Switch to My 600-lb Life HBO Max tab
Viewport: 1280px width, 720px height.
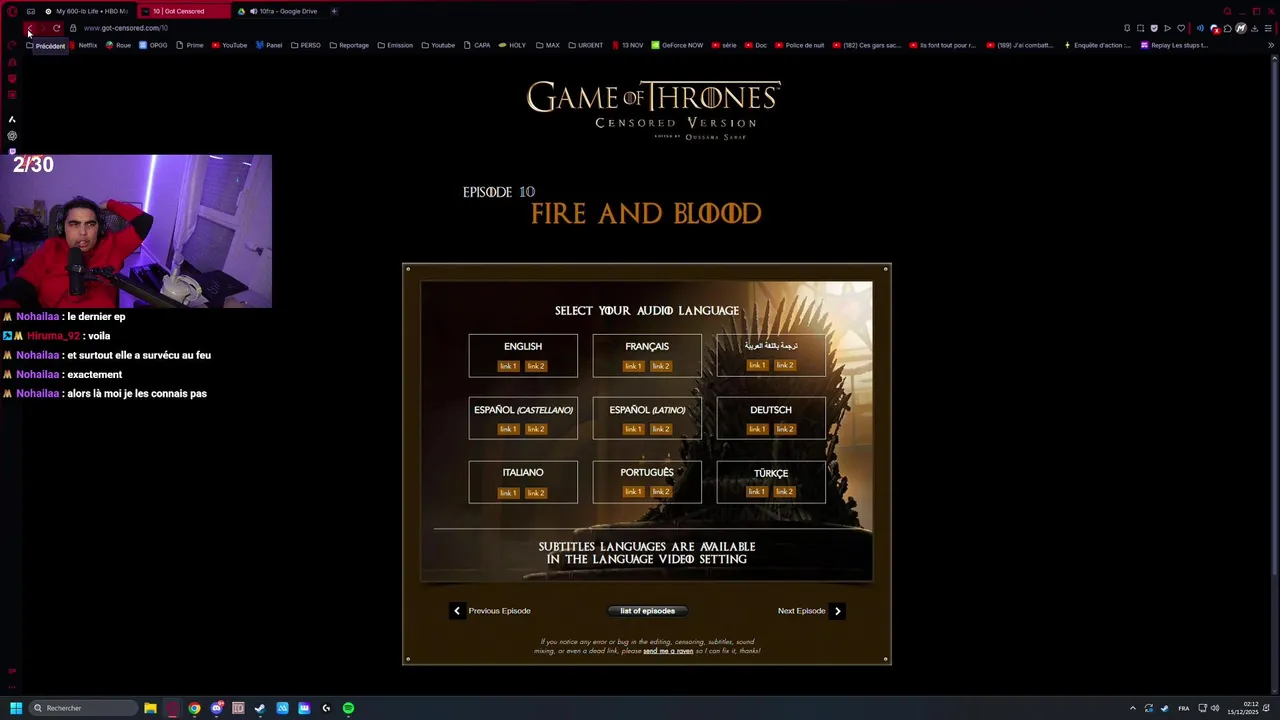click(x=86, y=11)
